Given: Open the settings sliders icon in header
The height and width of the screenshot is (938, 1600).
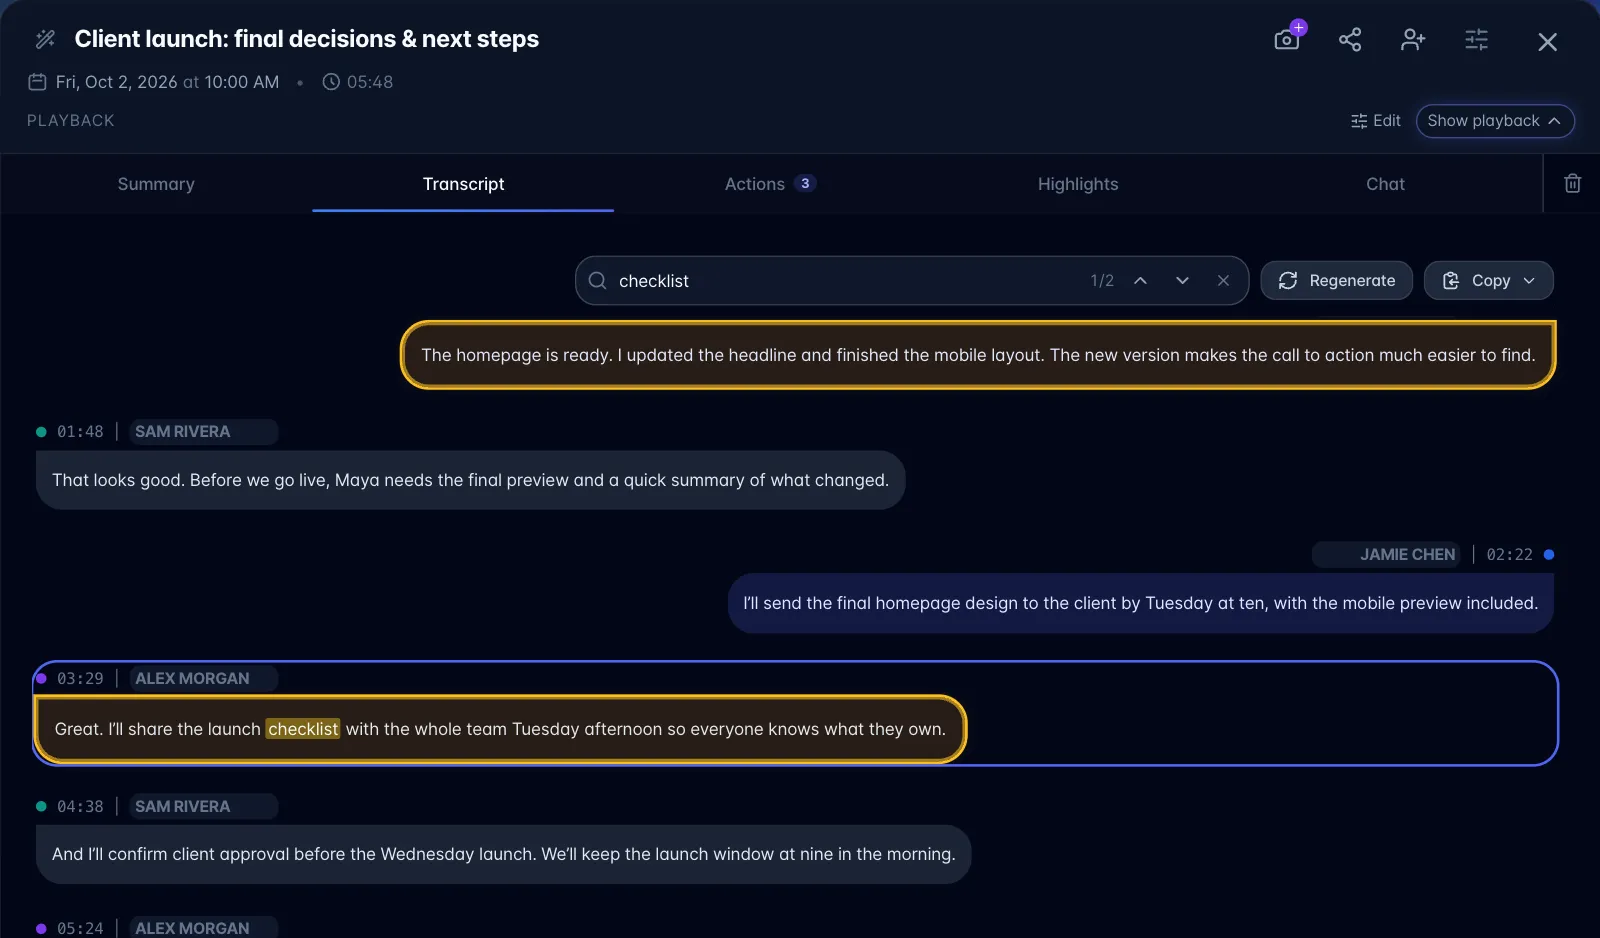Looking at the screenshot, I should pyautogui.click(x=1477, y=39).
